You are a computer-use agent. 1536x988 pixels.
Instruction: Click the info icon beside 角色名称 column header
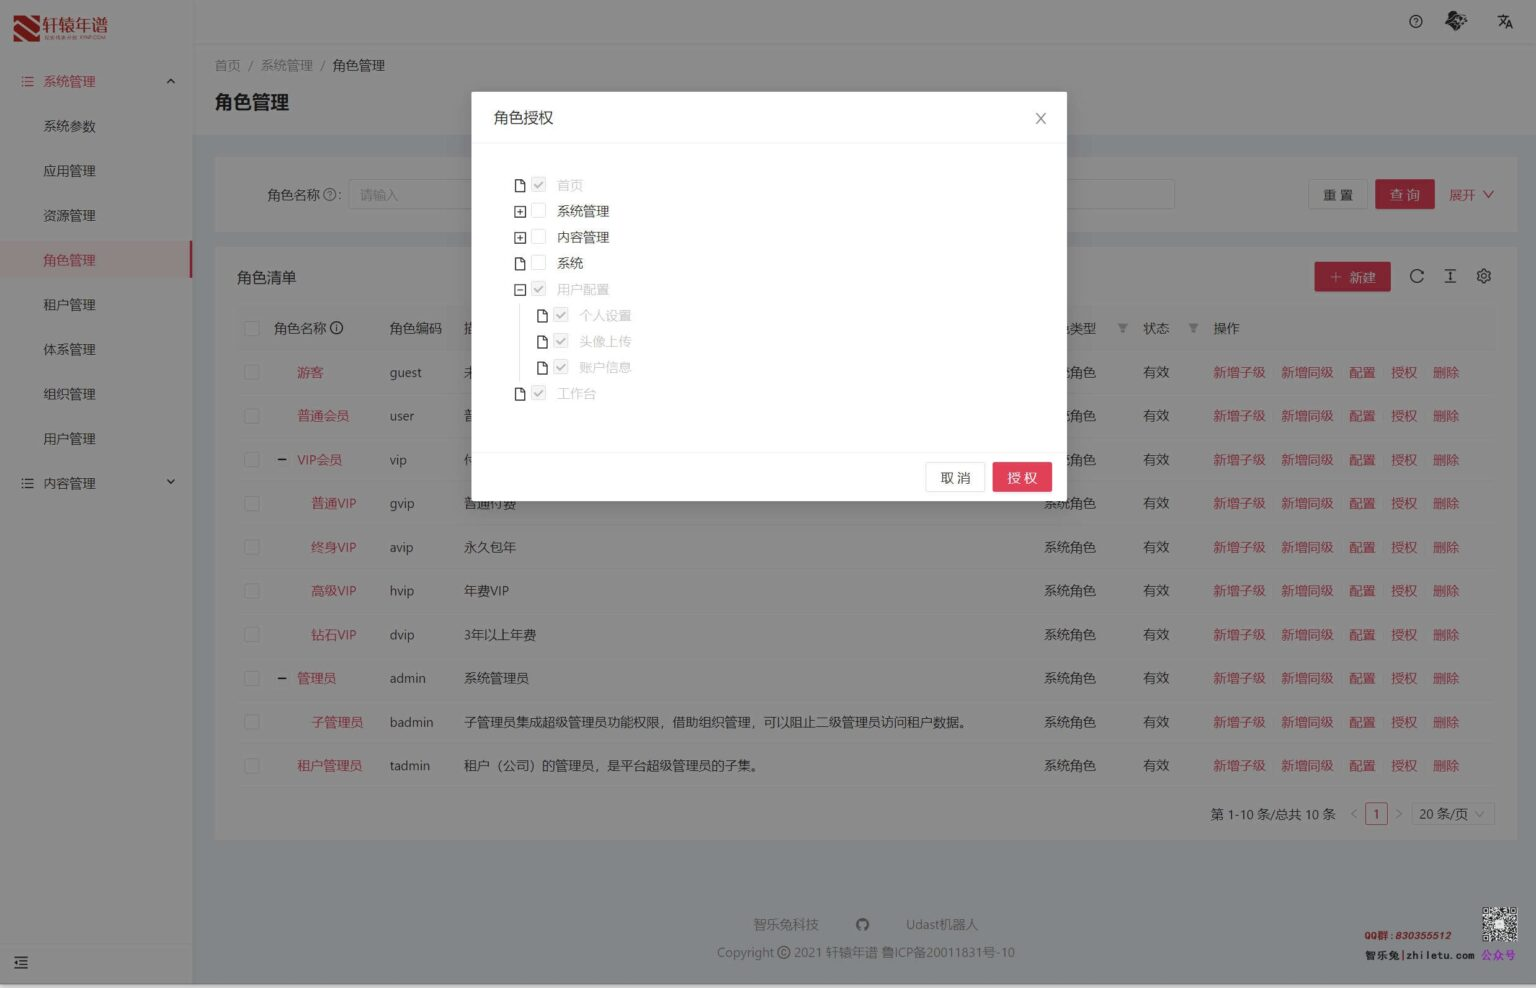337,328
